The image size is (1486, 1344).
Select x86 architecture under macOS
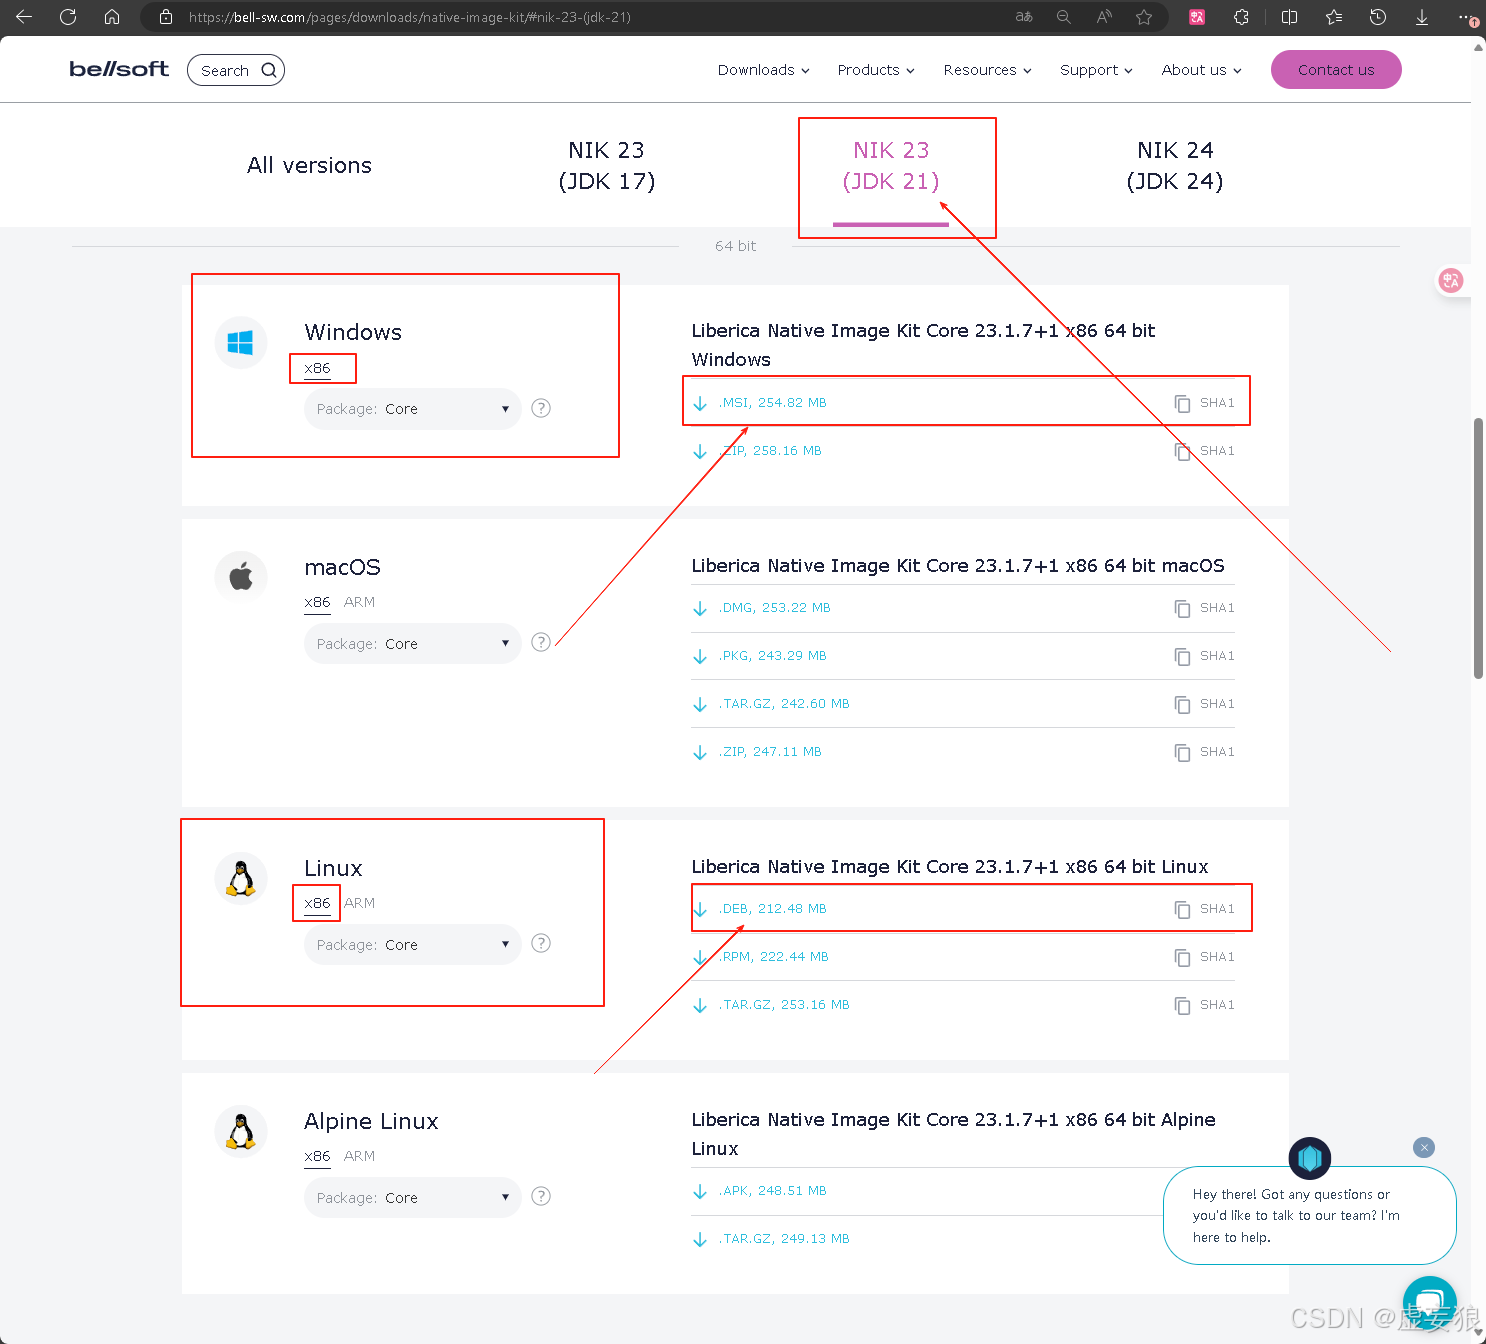(317, 602)
